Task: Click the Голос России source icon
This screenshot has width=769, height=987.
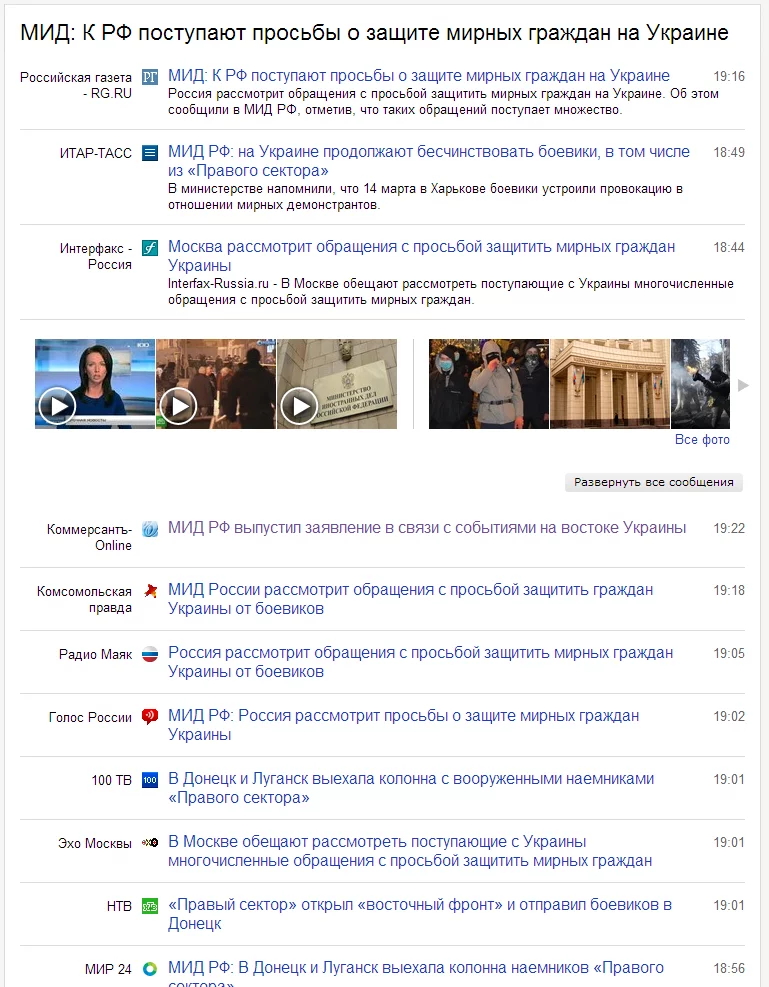Action: [x=150, y=717]
